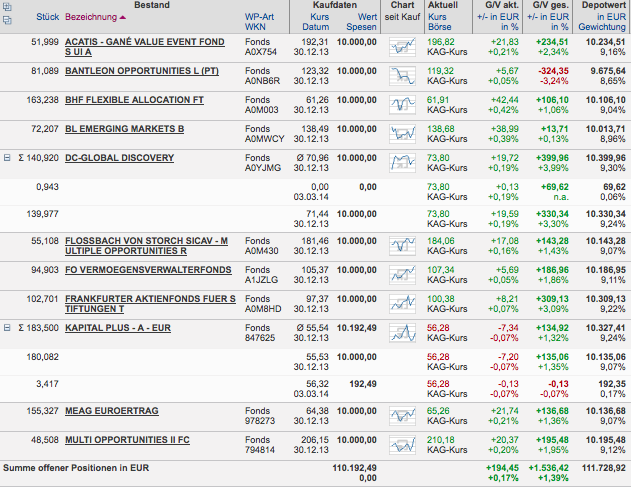Image resolution: width=631 pixels, height=487 pixels.
Task: Open MEAG EUROERTRAG fund page
Action: 112,411
